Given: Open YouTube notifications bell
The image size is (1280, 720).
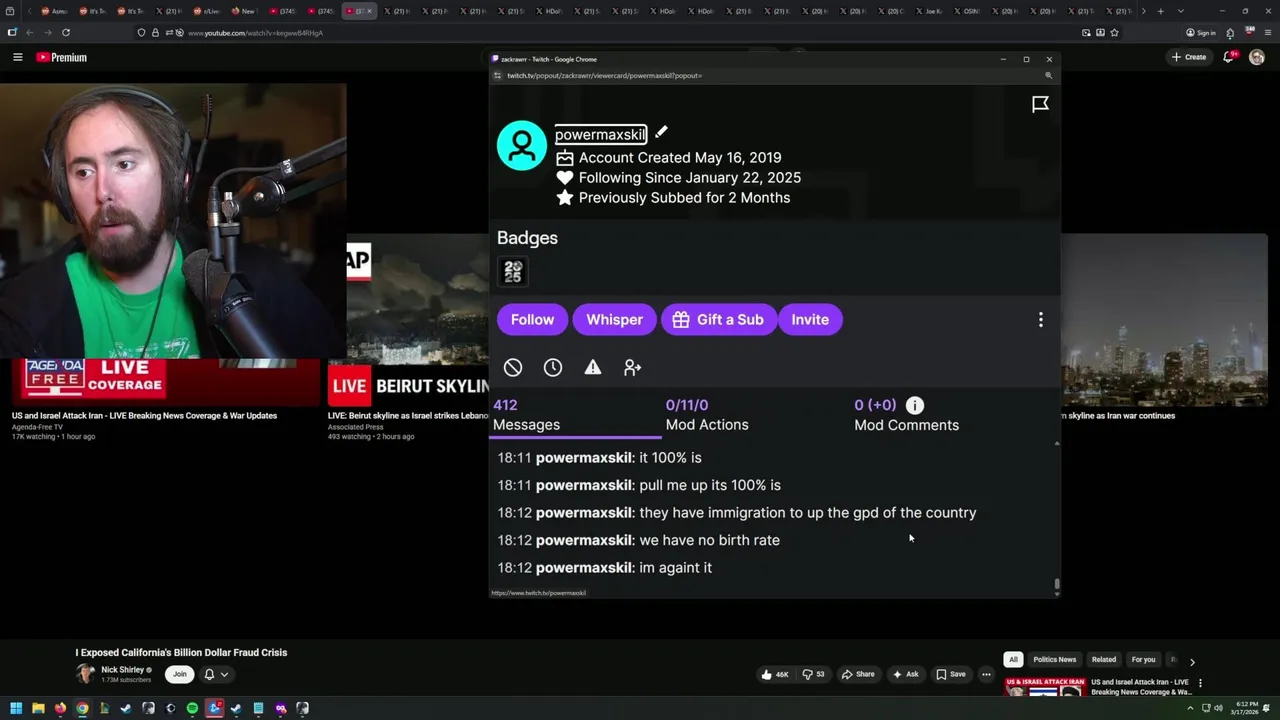Looking at the screenshot, I should point(1229,57).
